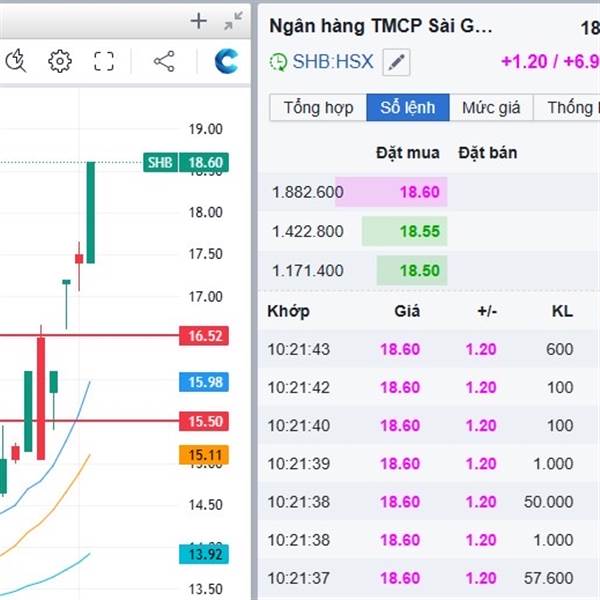Click the cyan 13.92 indicator label
600x600 pixels.
[x=204, y=554]
